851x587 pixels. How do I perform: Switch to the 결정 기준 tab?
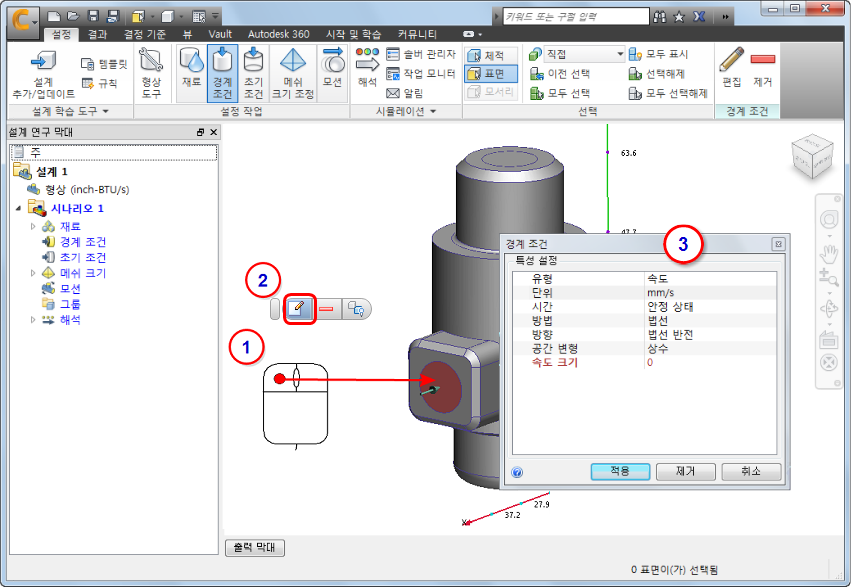pos(144,34)
